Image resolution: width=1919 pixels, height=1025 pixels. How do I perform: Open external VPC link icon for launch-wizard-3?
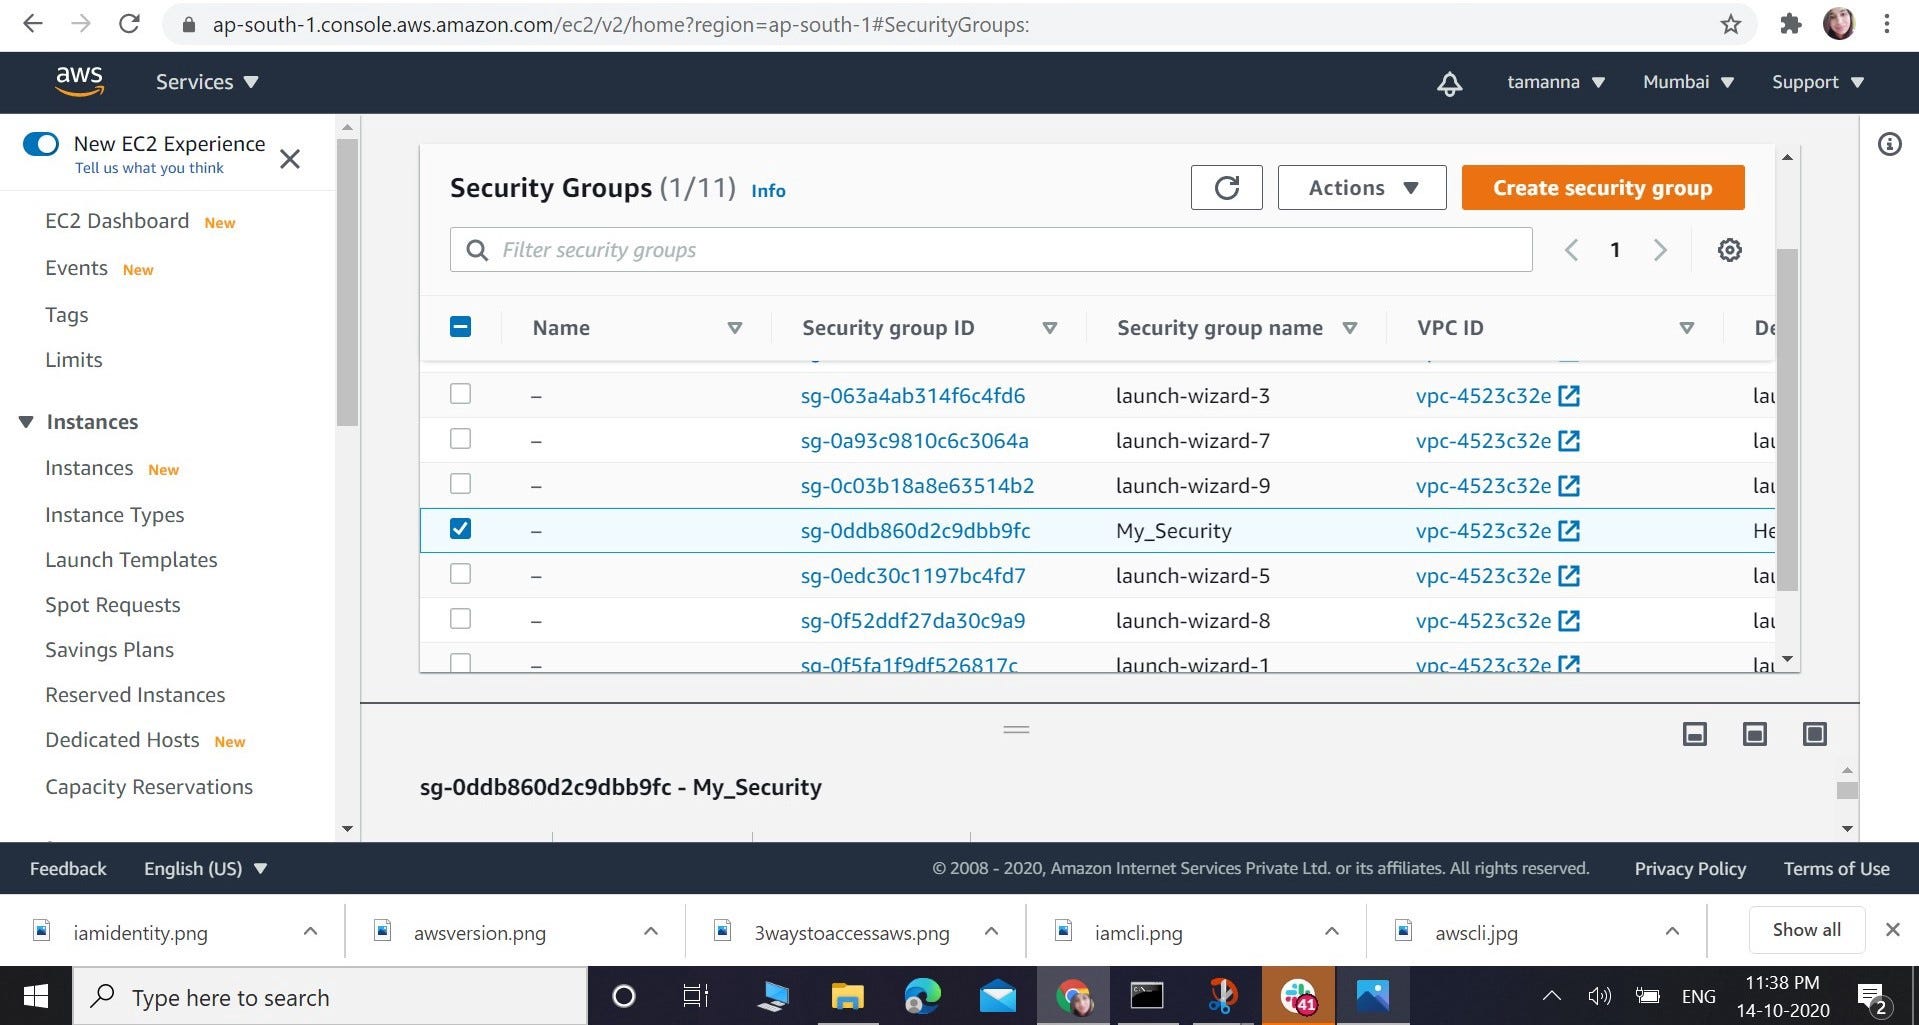pyautogui.click(x=1569, y=396)
